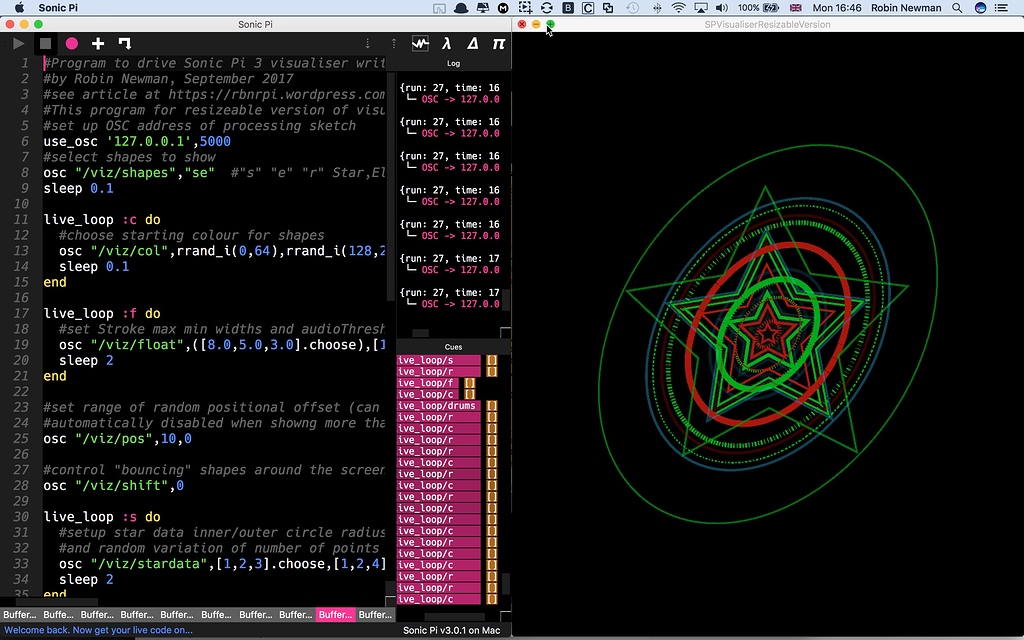Click the Run playback triangle icon

pyautogui.click(x=18, y=43)
